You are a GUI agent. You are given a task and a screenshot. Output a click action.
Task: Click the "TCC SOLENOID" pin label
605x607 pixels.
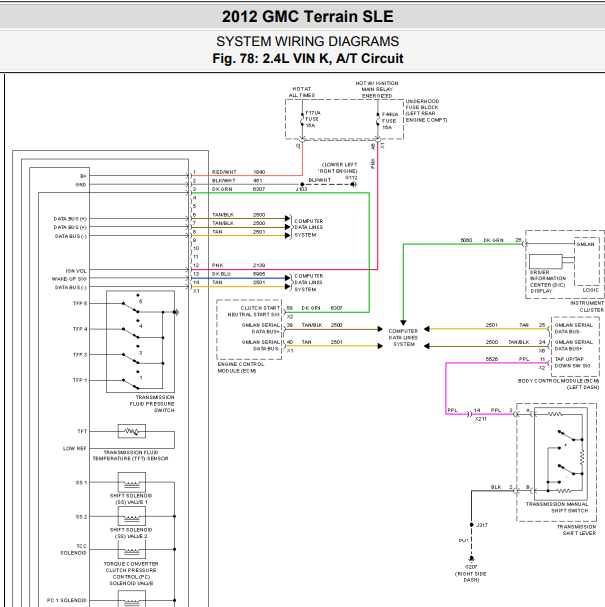coord(74,549)
